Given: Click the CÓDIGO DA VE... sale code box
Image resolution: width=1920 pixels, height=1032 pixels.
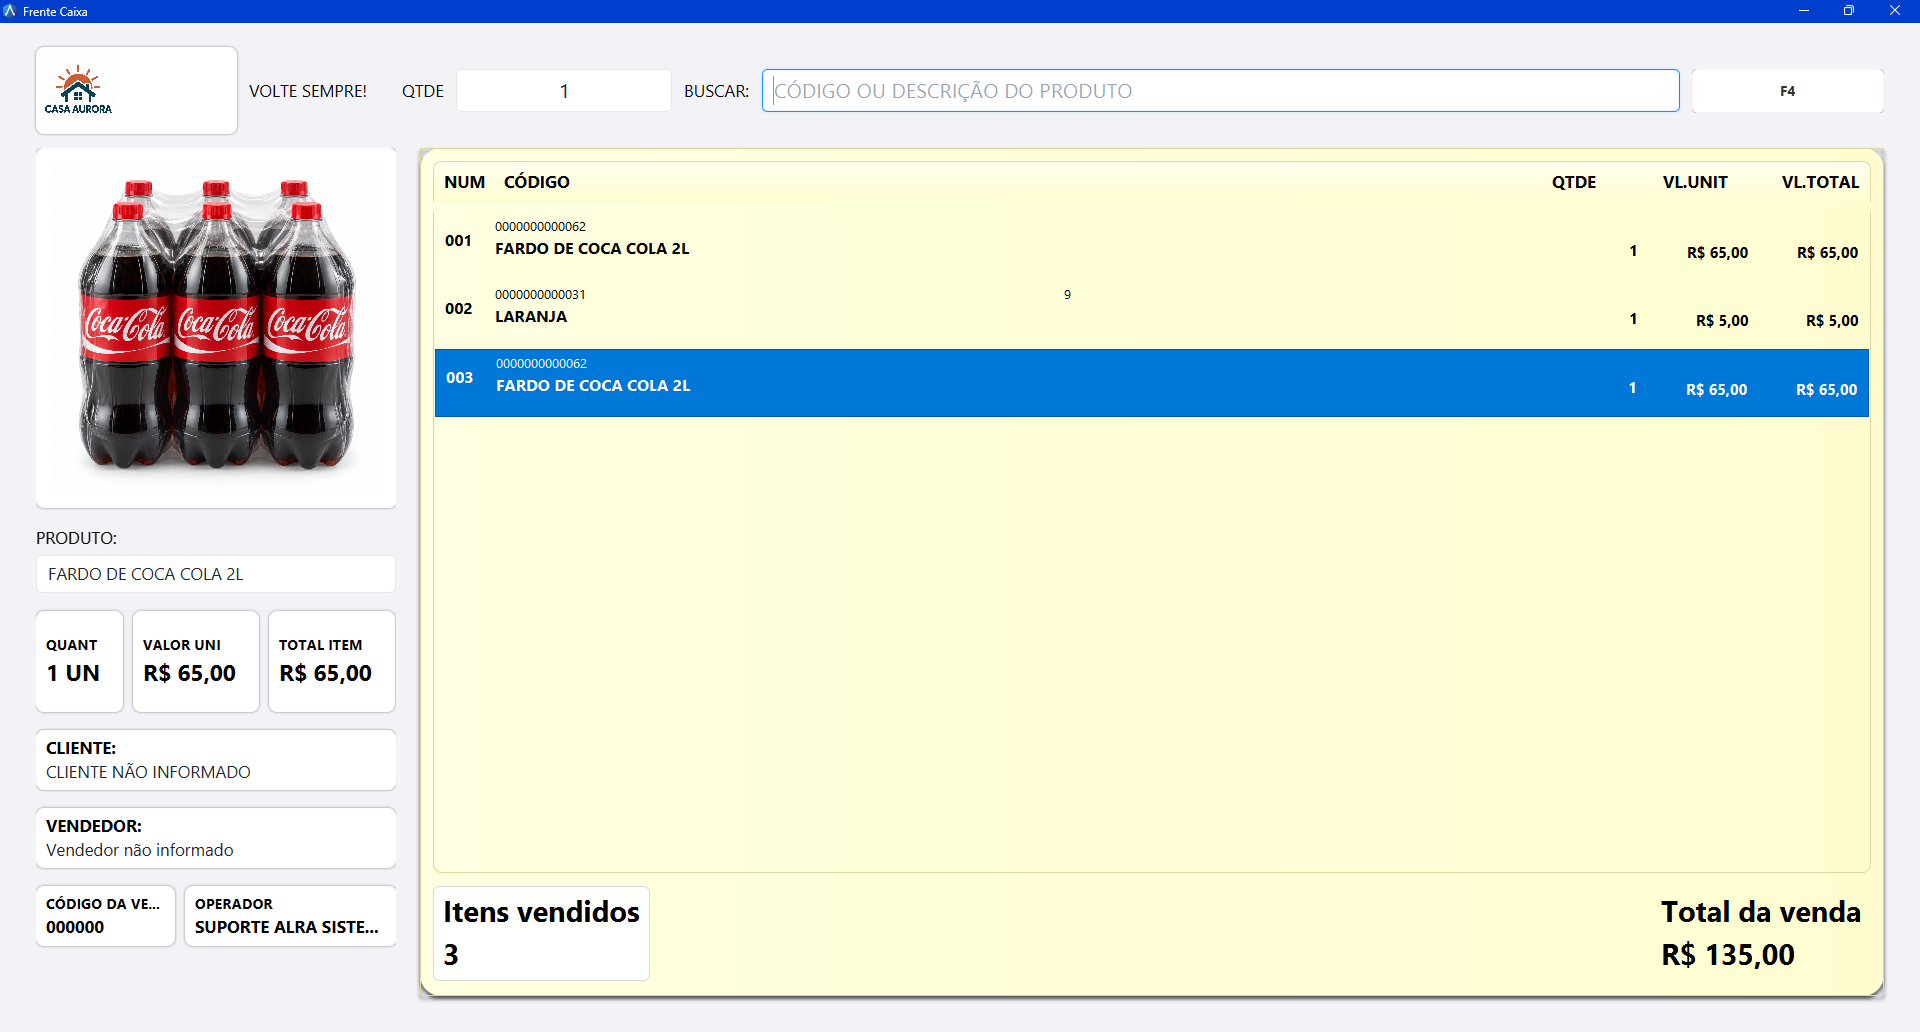Looking at the screenshot, I should click(106, 915).
